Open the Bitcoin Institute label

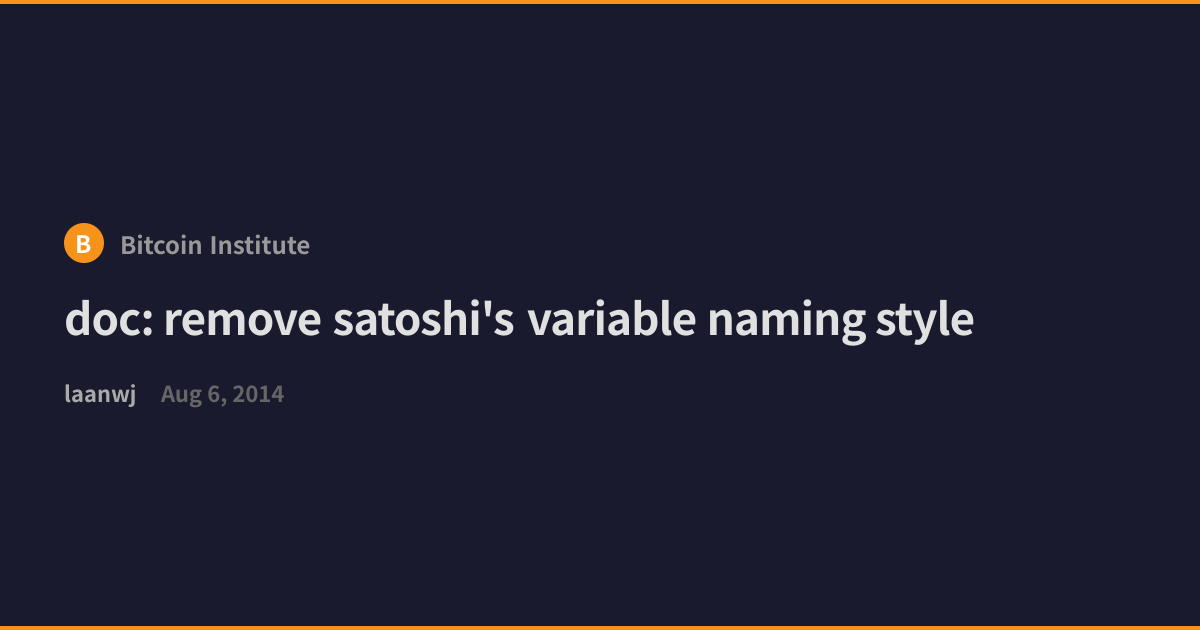[x=215, y=245]
